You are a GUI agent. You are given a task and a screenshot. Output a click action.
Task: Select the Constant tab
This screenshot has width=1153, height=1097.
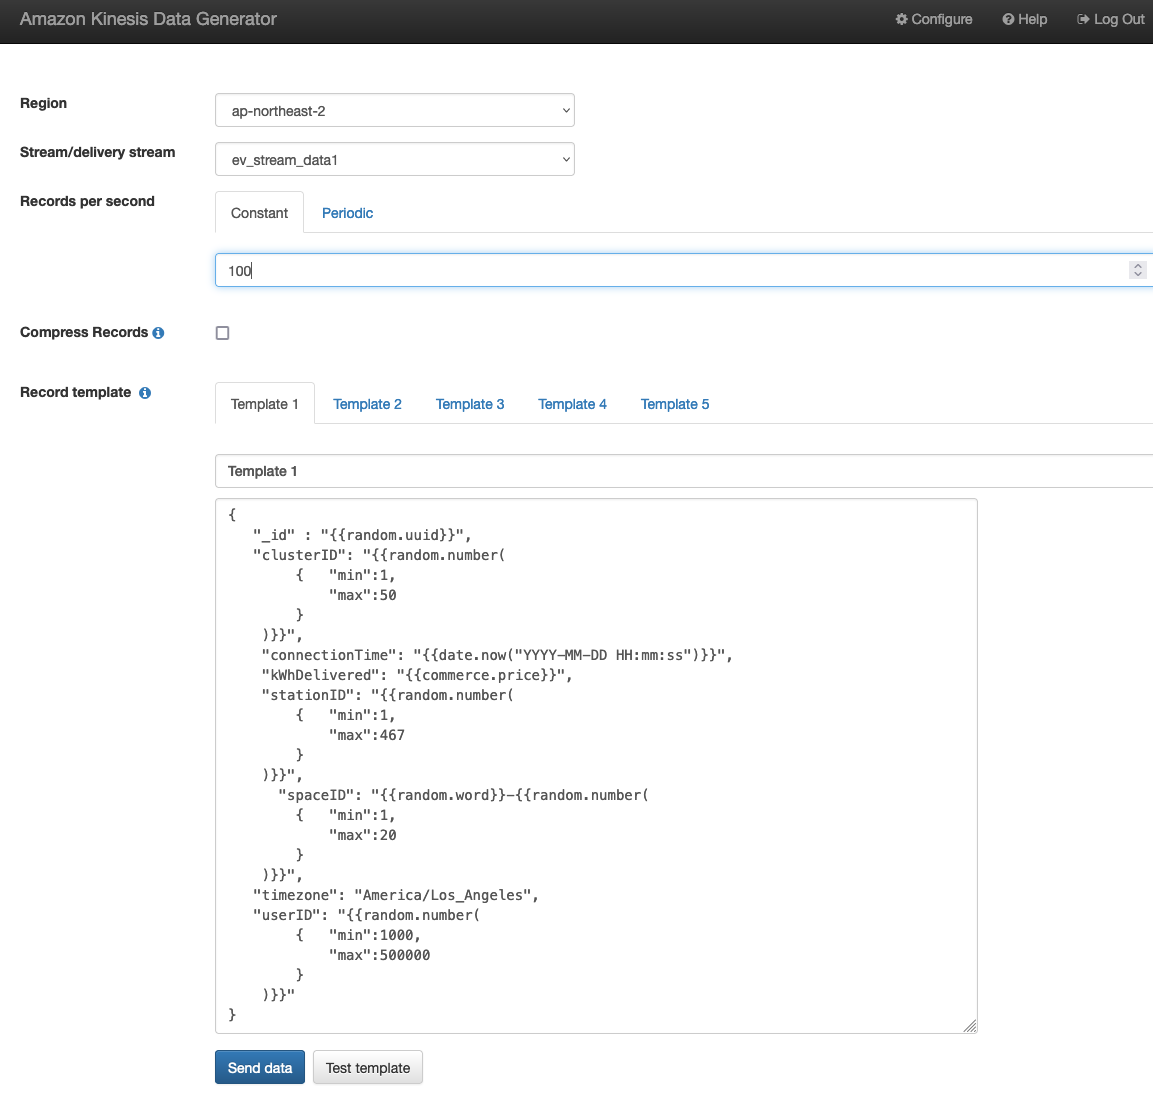[x=259, y=212]
